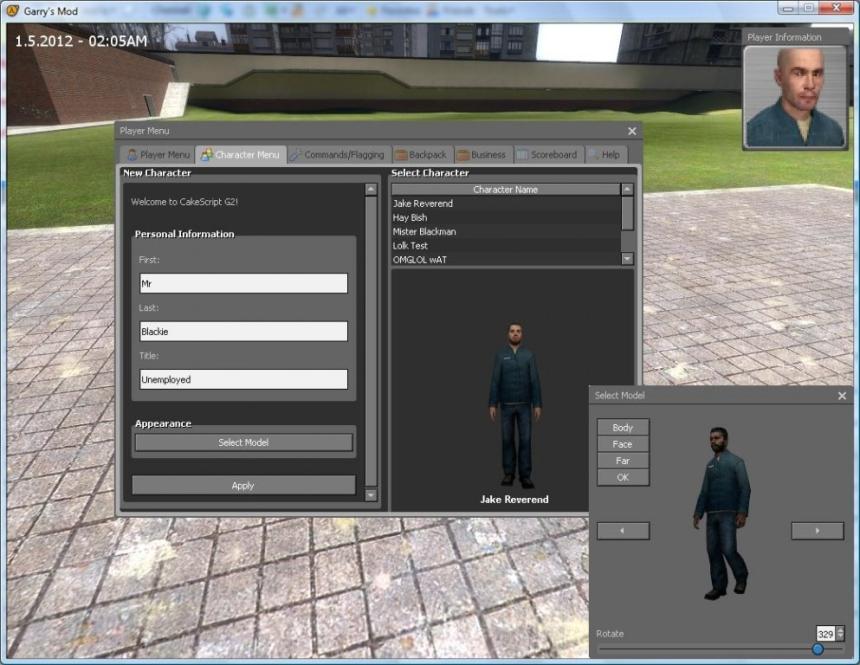Image resolution: width=860 pixels, height=665 pixels.
Task: Click the Body button in Select Model
Action: [x=623, y=427]
